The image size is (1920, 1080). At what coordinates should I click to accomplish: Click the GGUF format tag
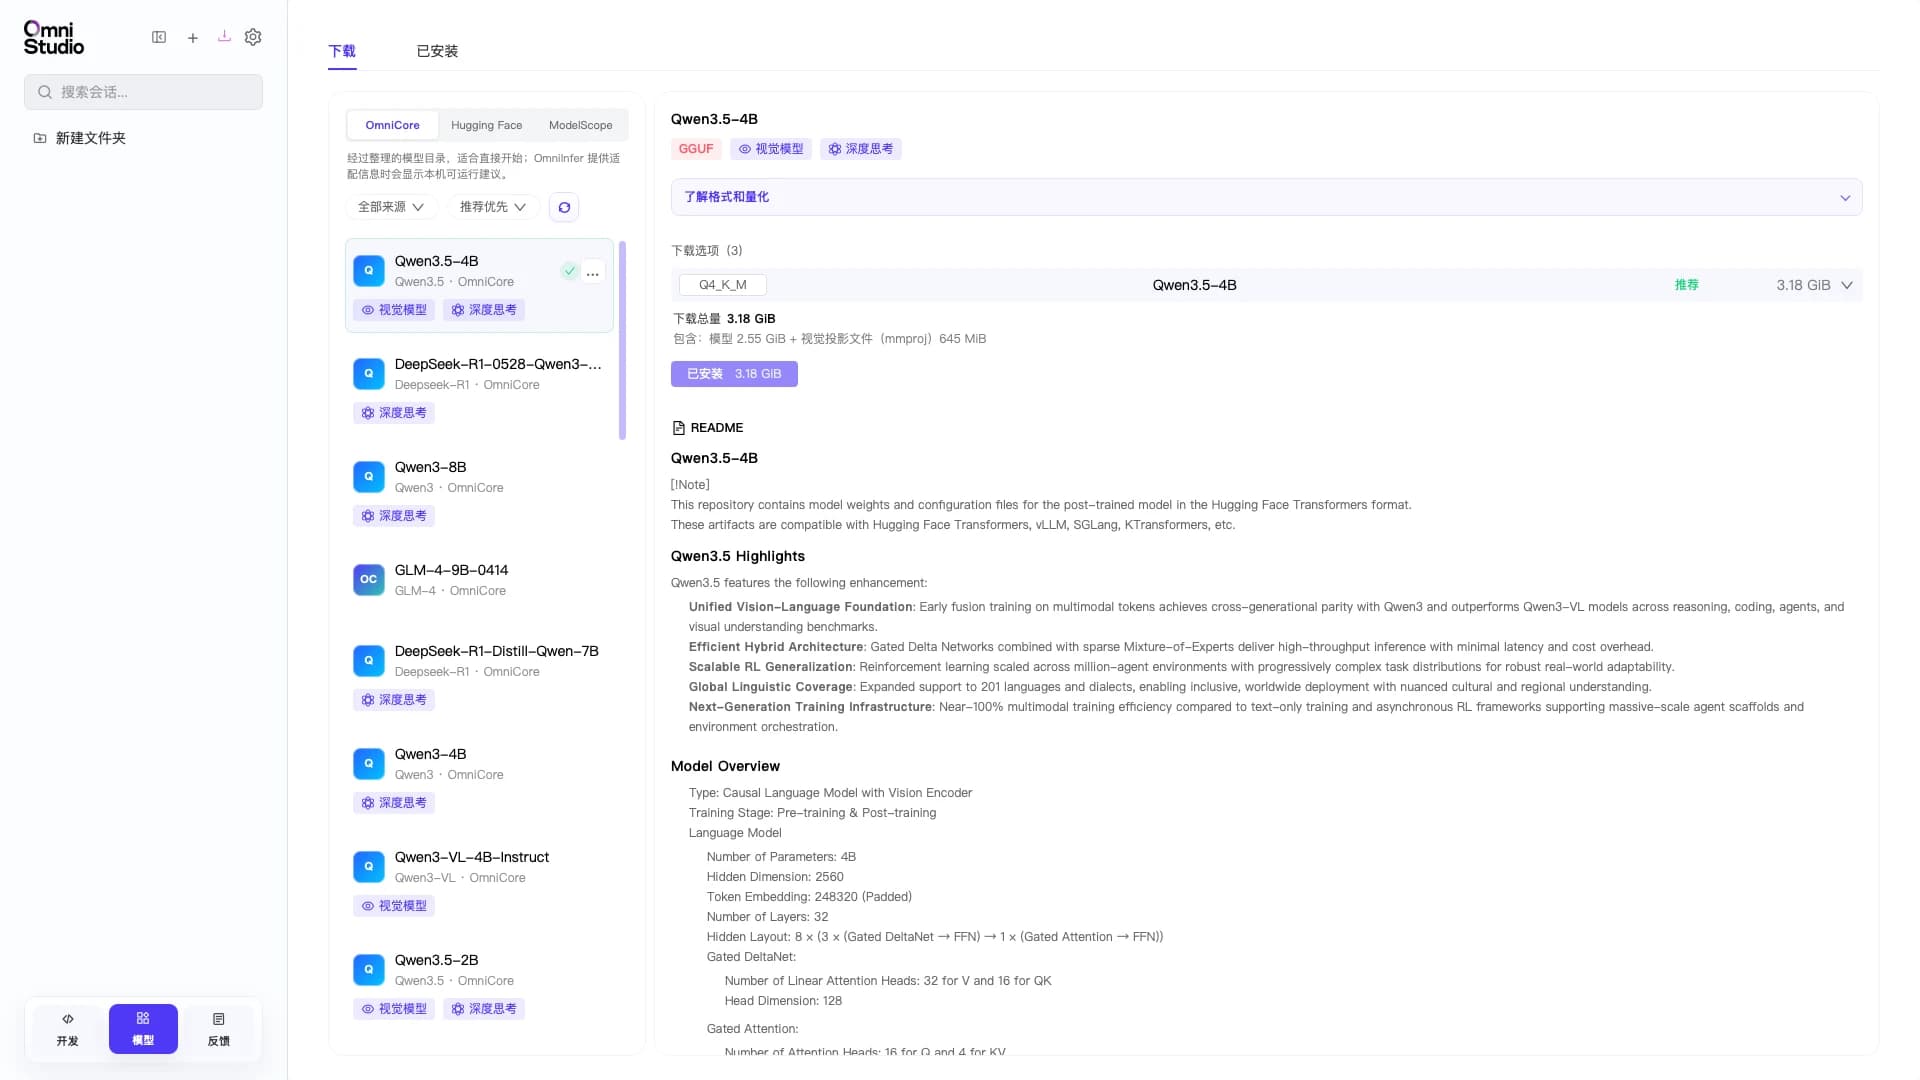point(696,149)
